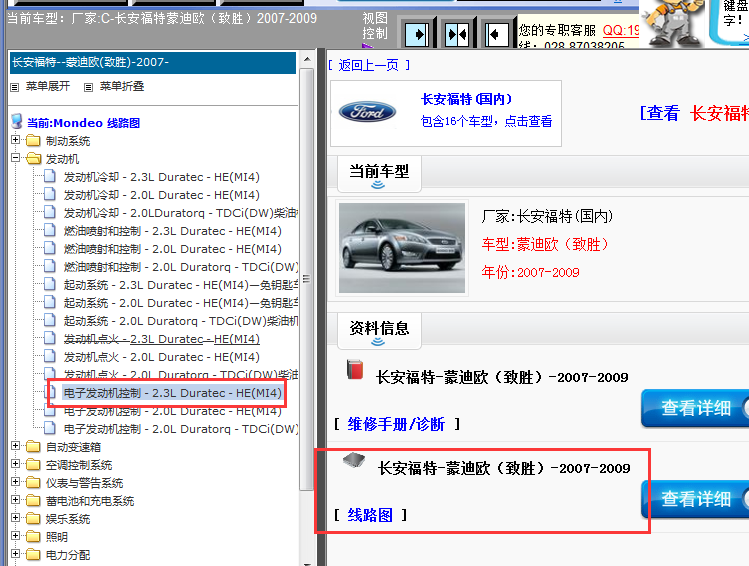Click 包含16个车型,点击查看 link
The image size is (749, 566).
coord(486,121)
